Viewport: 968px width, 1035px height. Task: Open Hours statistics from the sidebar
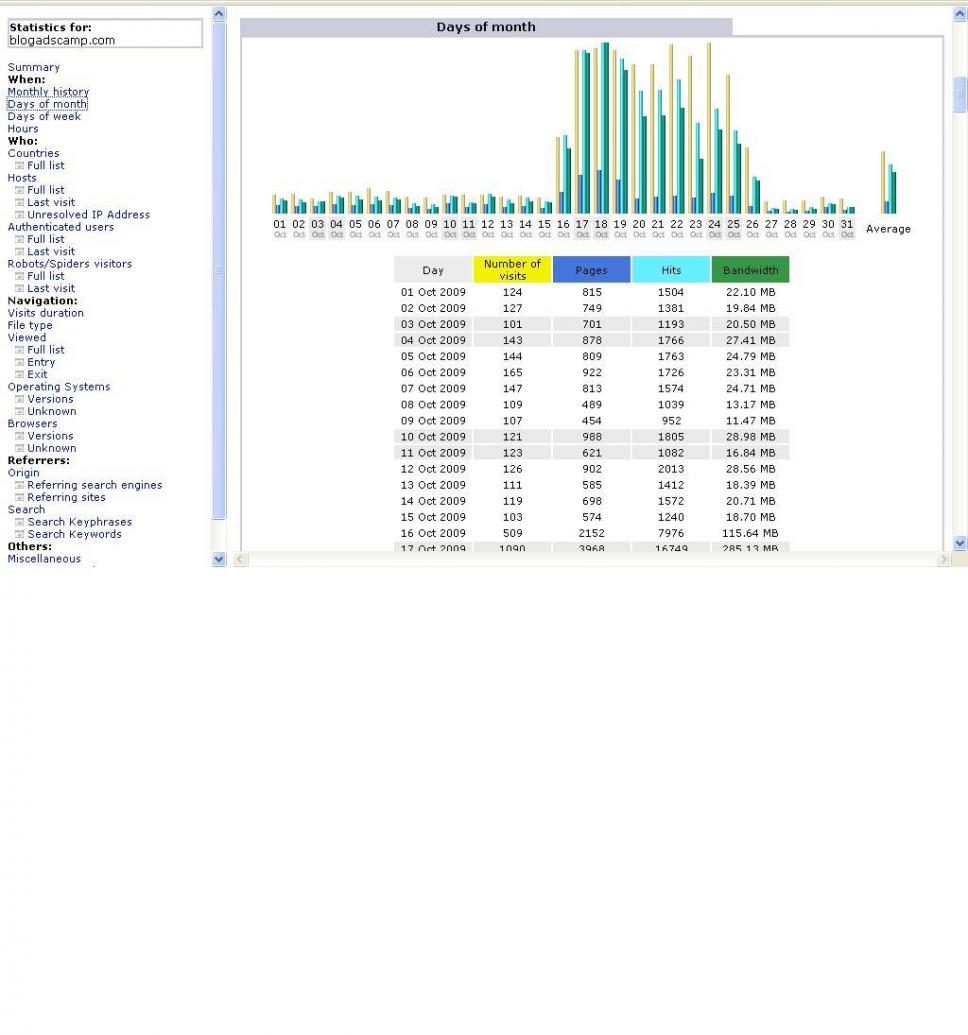coord(23,129)
